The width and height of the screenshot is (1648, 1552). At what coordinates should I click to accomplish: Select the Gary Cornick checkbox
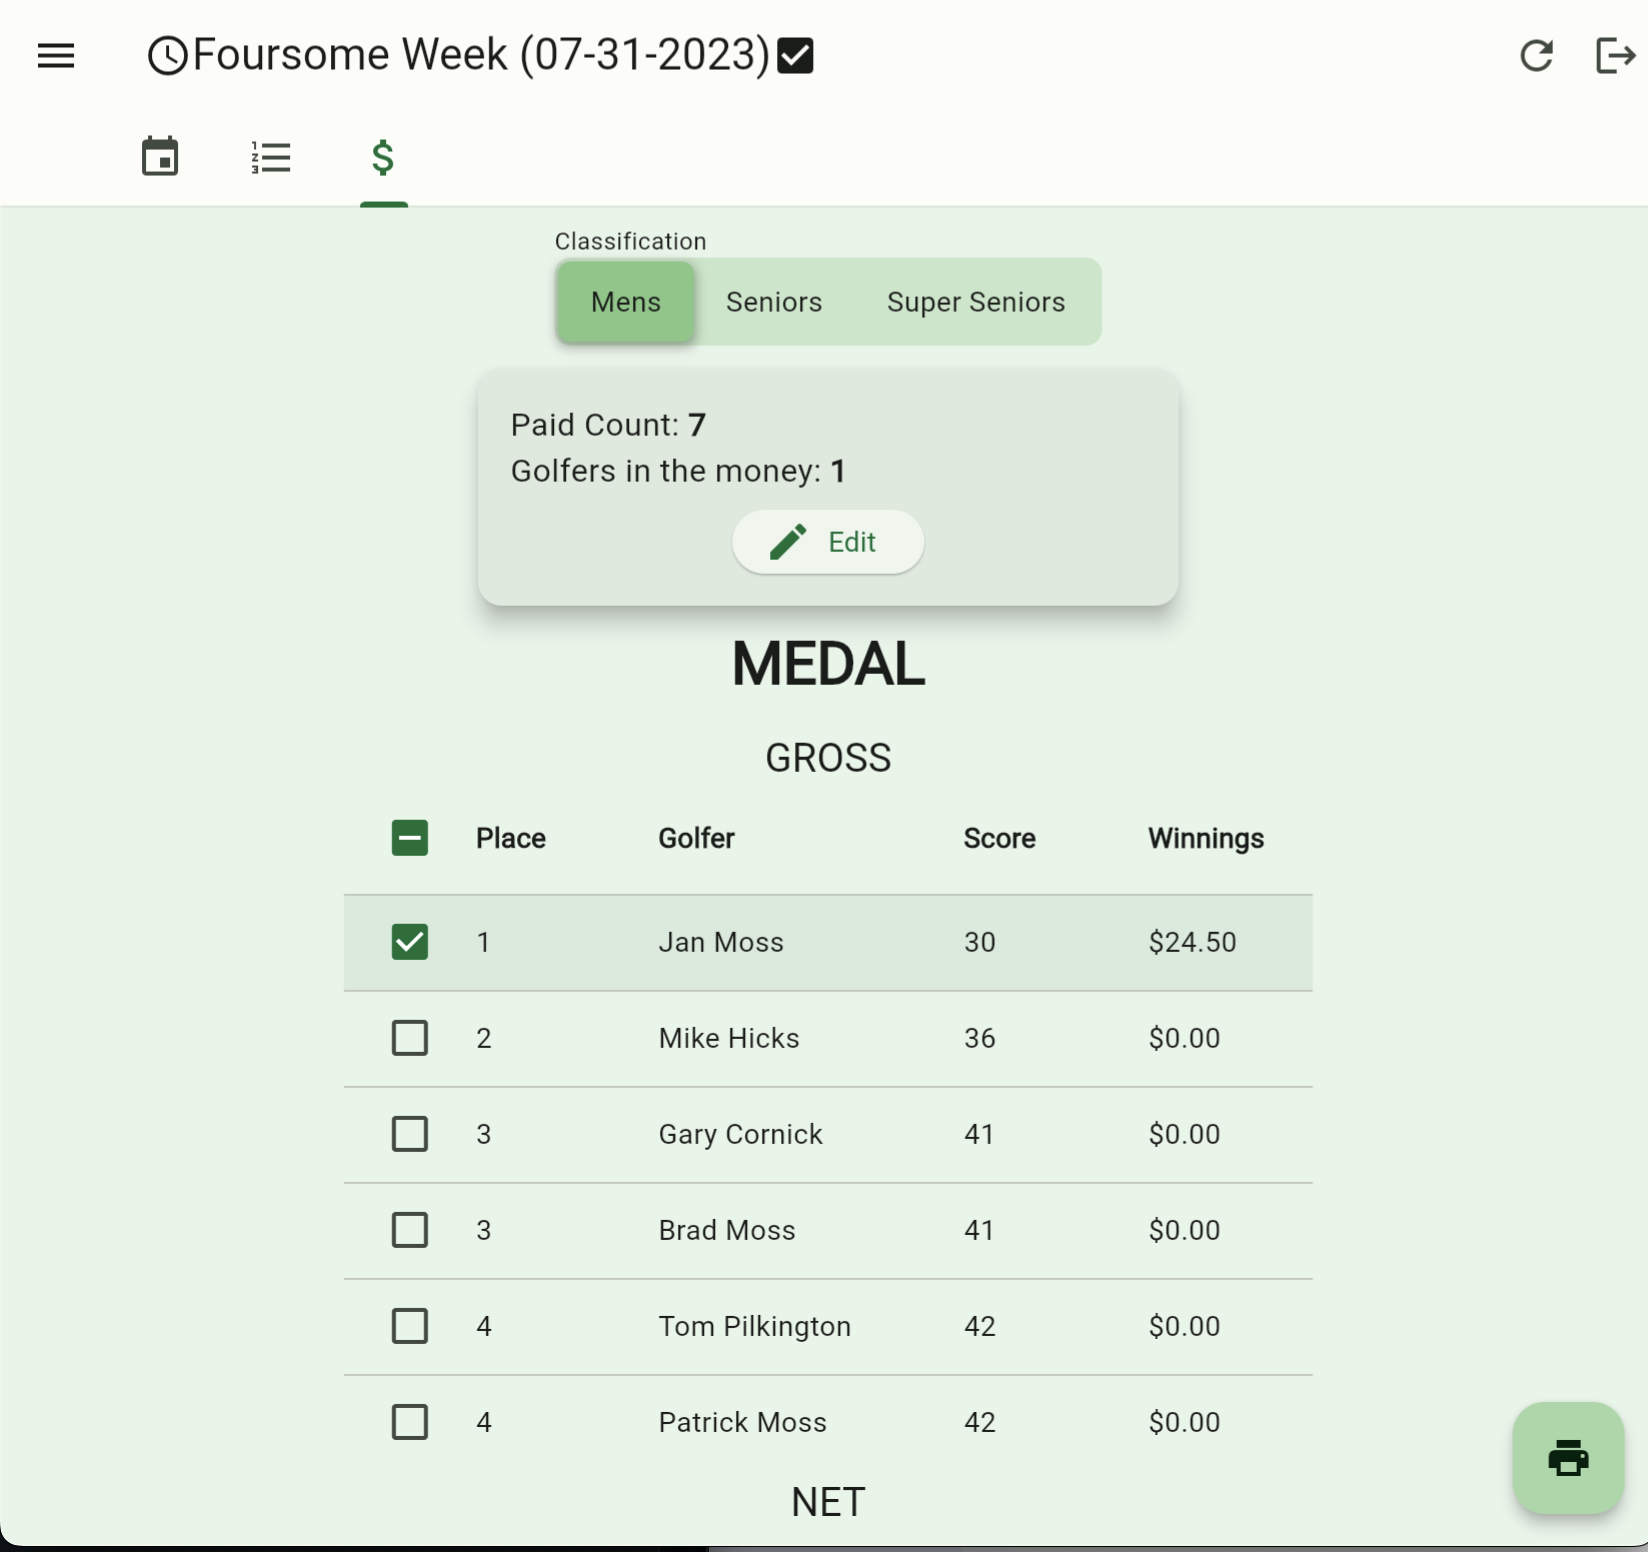coord(410,1134)
